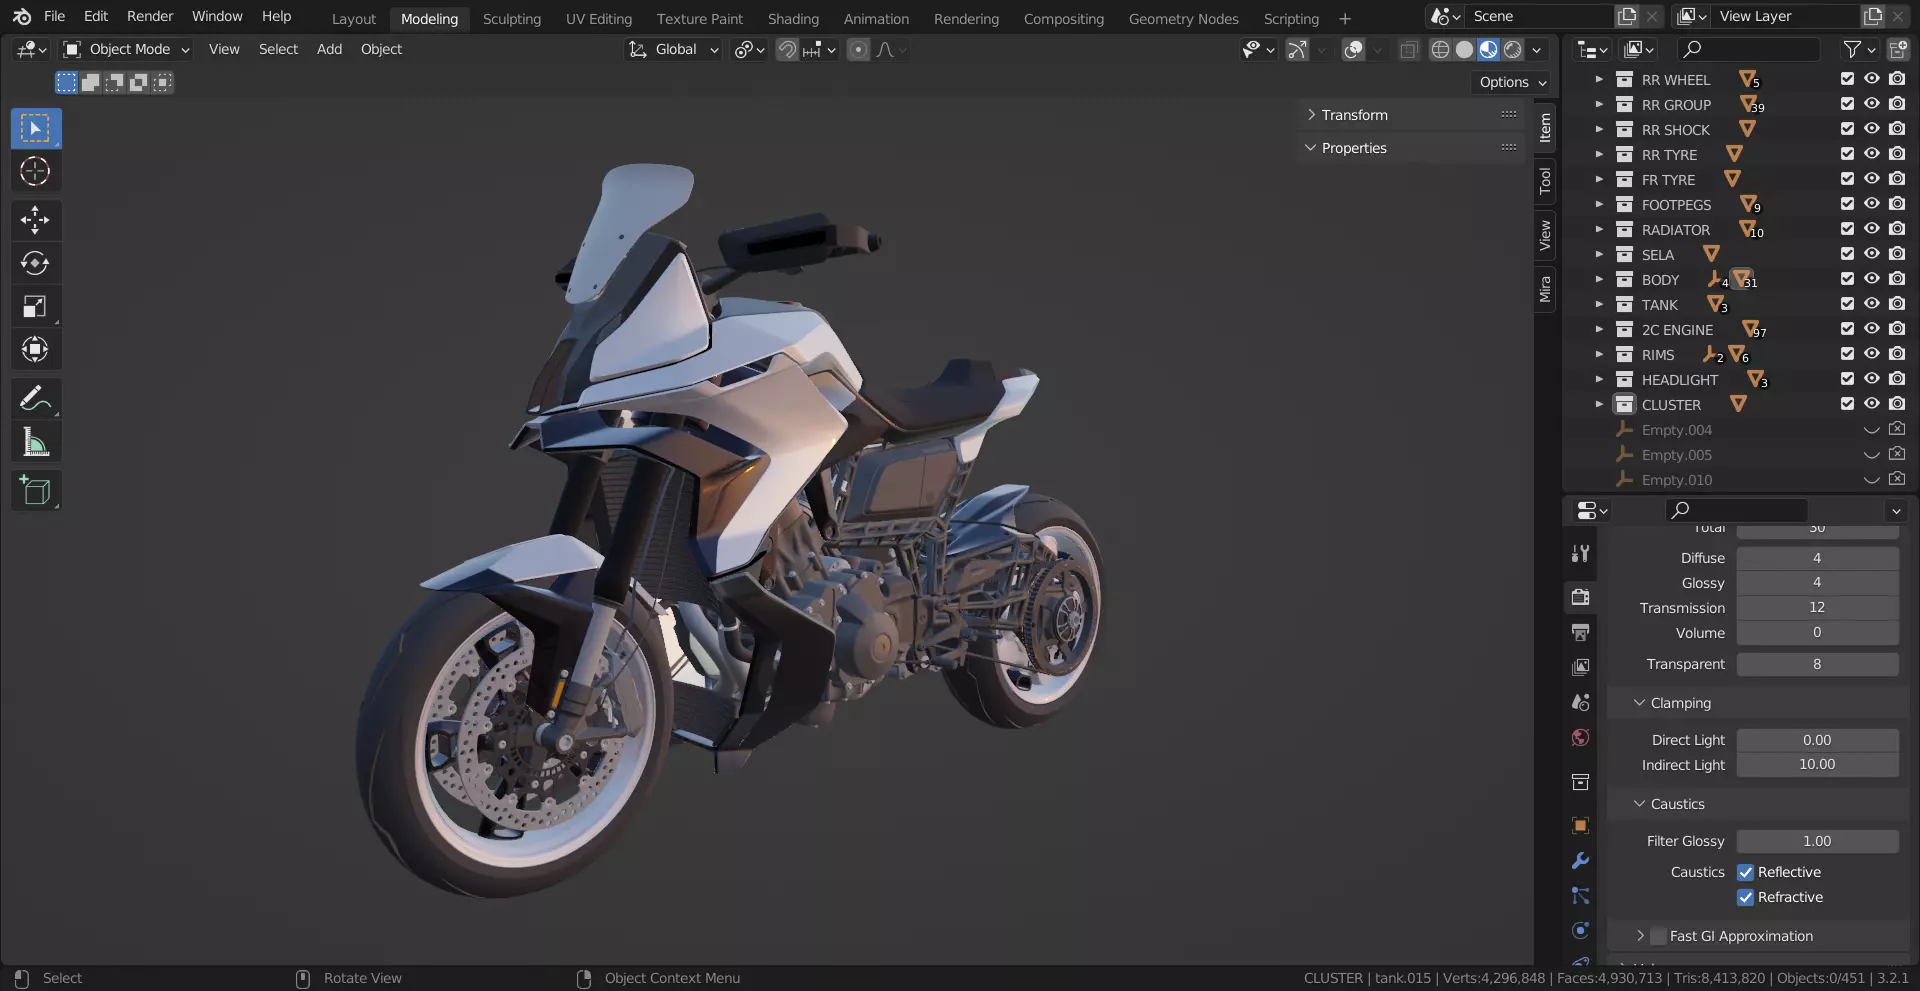Screen dimensions: 1920x991
Task: Click the Options button
Action: (1511, 82)
